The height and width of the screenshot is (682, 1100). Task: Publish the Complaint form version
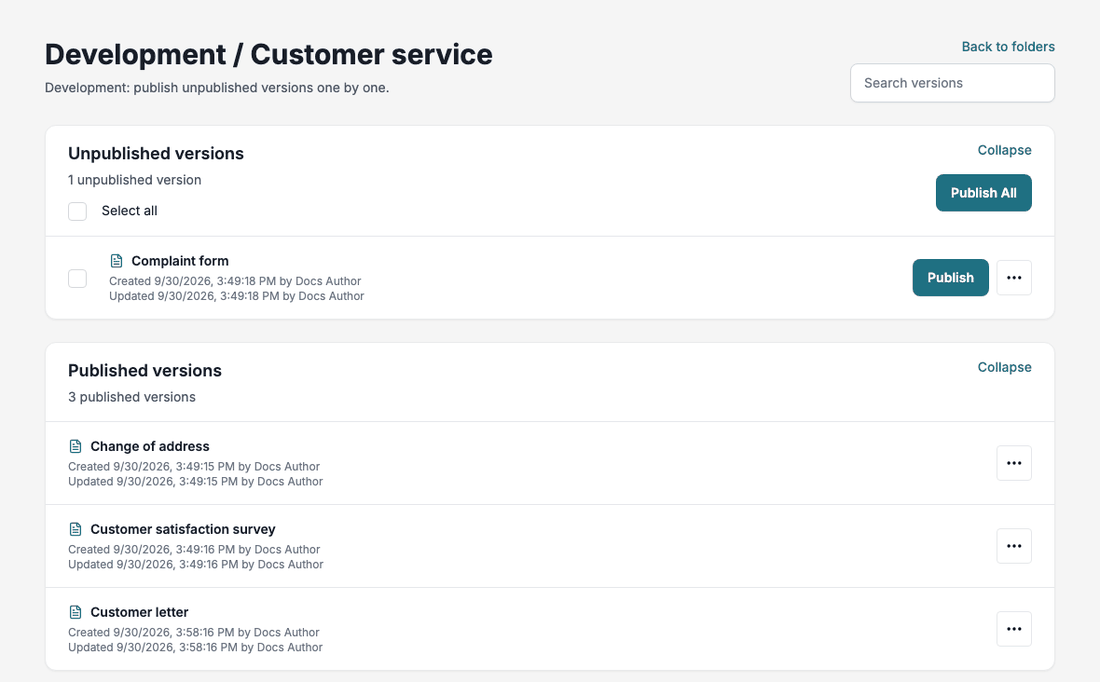pyautogui.click(x=950, y=278)
